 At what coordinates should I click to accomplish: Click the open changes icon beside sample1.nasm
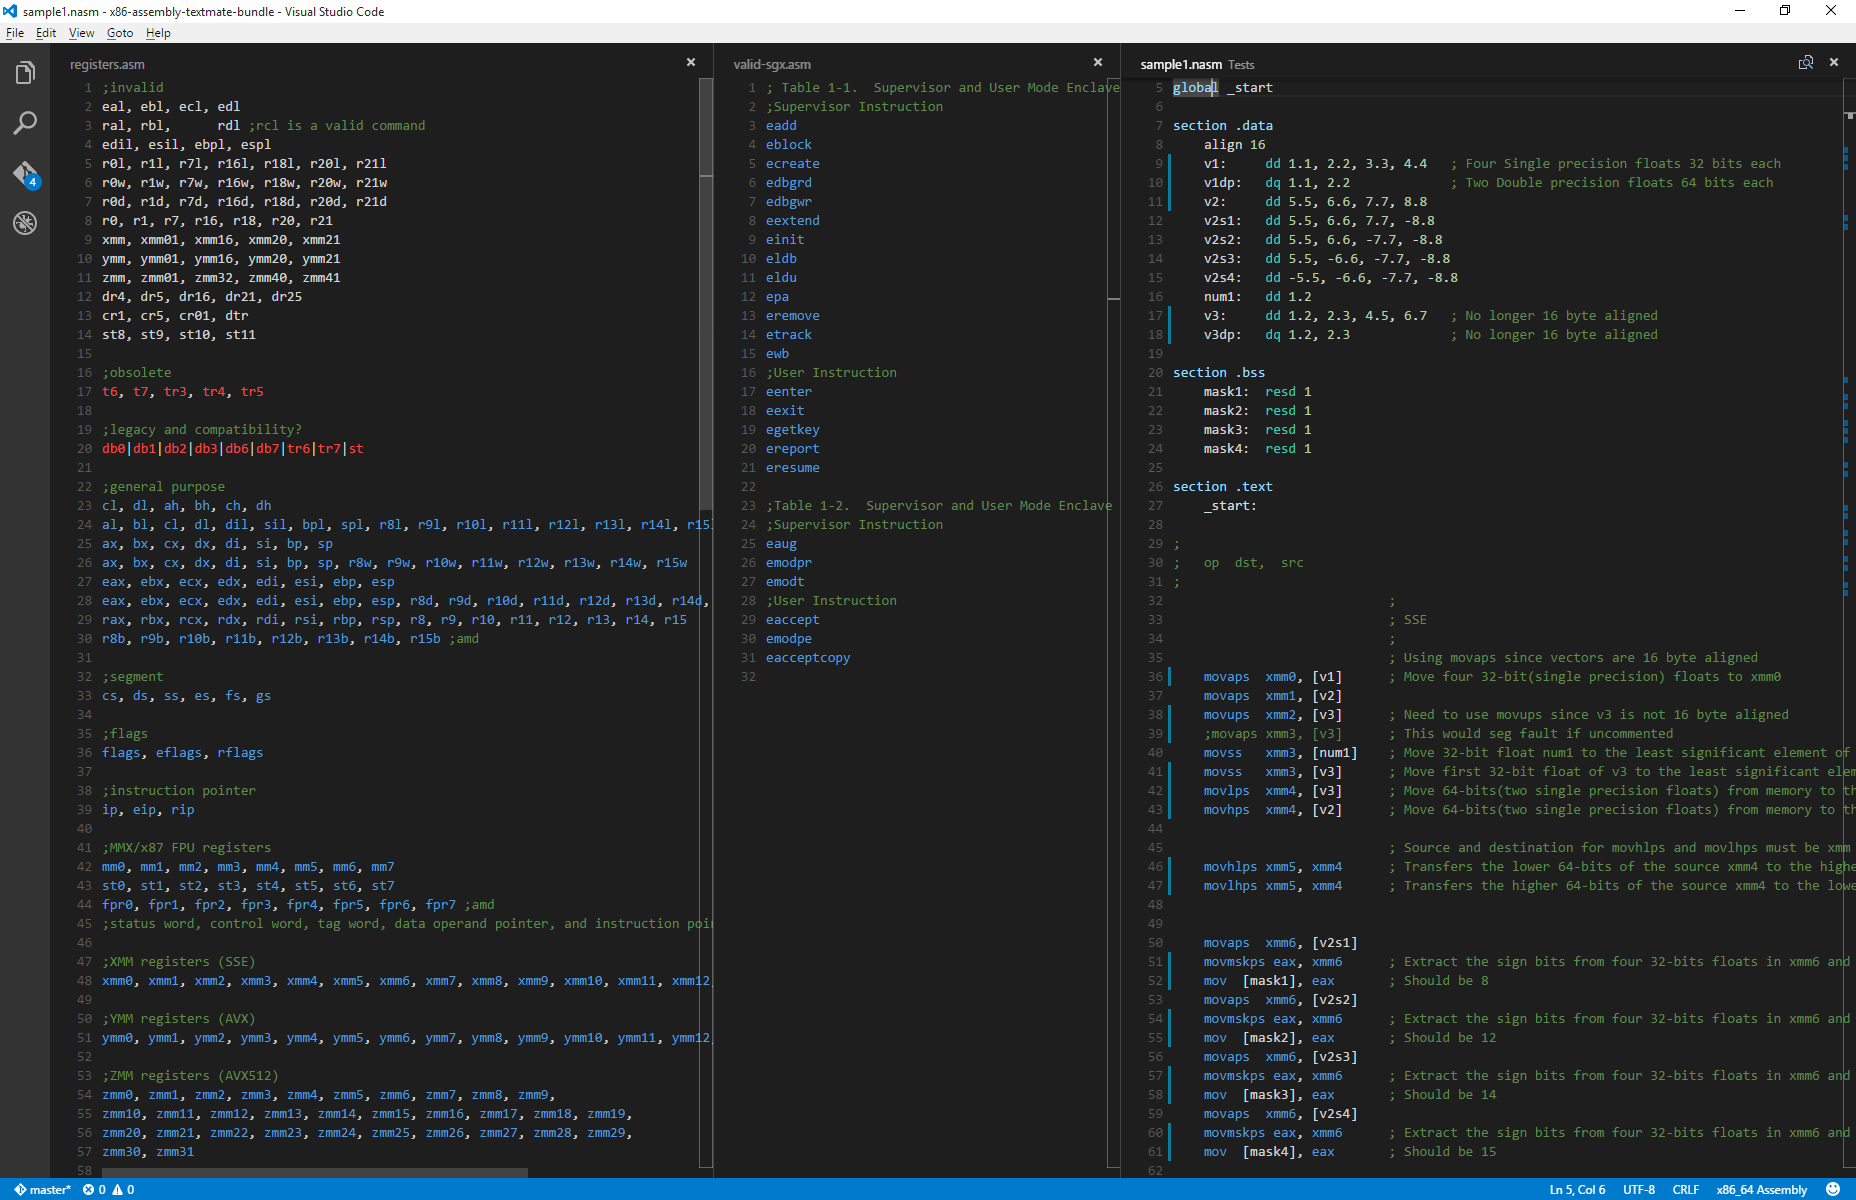(1806, 63)
